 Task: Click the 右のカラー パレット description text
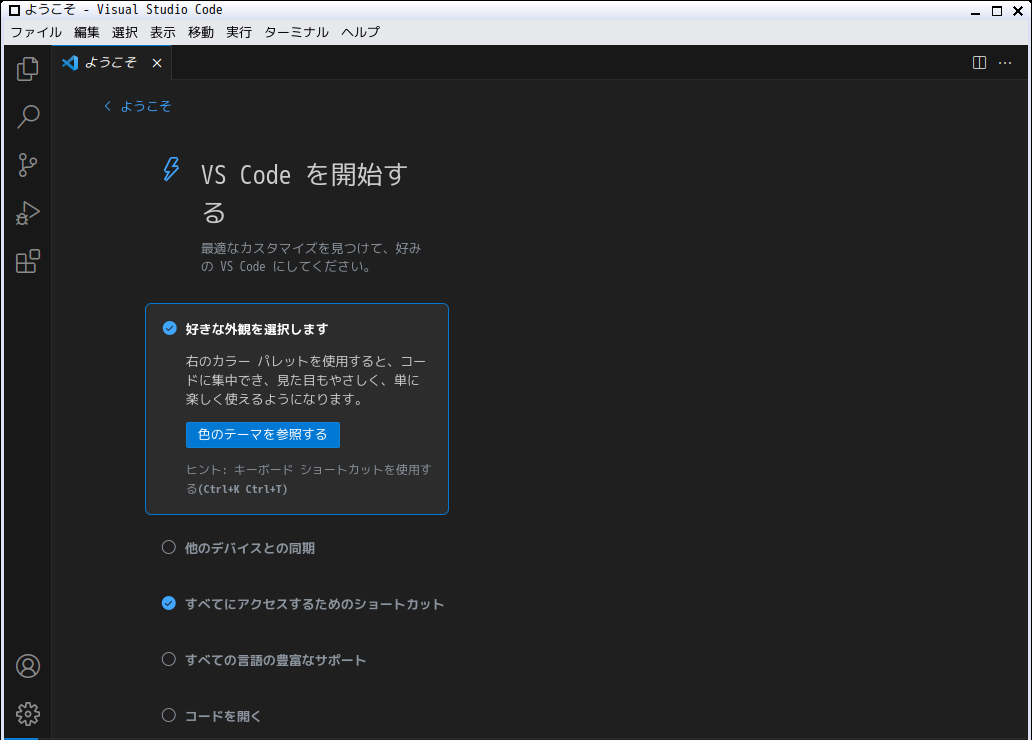coord(305,380)
